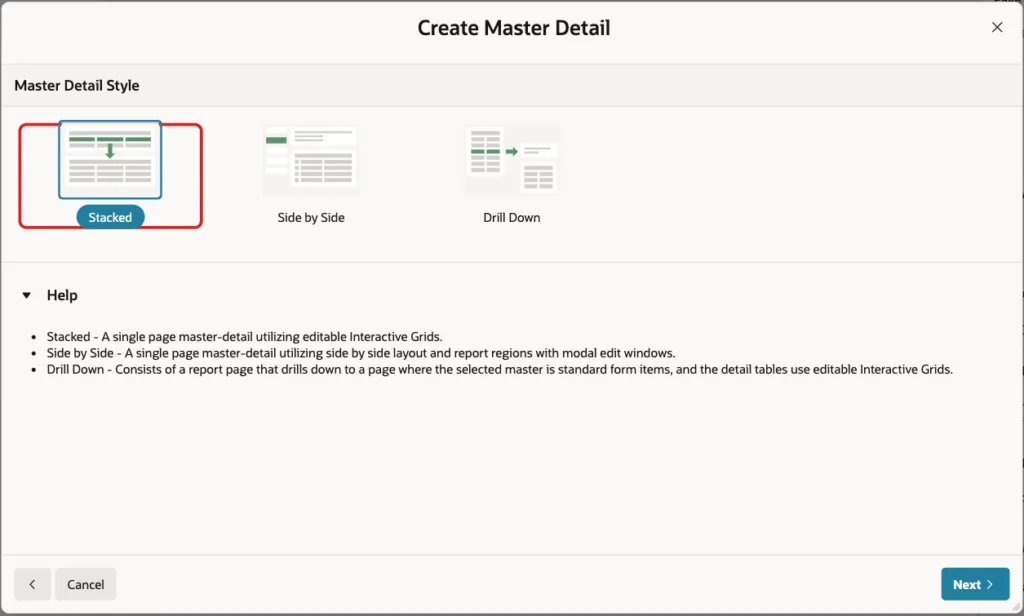Viewport: 1024px width, 616px height.
Task: Select the Drill Down label
Action: point(511,218)
